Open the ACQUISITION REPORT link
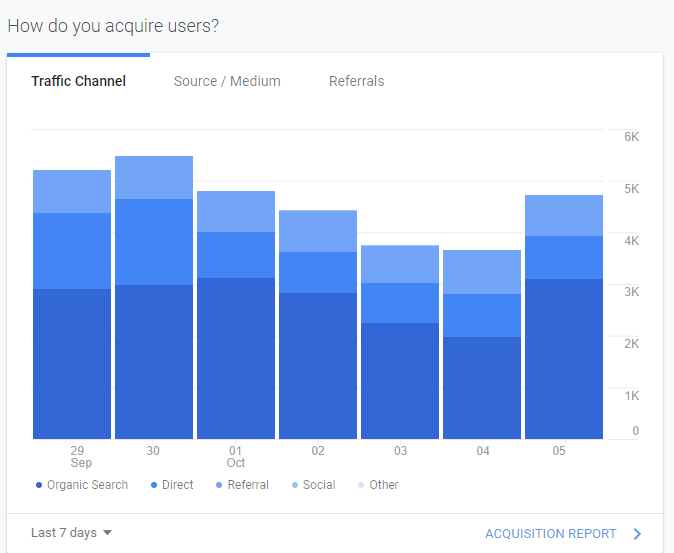The width and height of the screenshot is (674, 553). pyautogui.click(x=550, y=534)
